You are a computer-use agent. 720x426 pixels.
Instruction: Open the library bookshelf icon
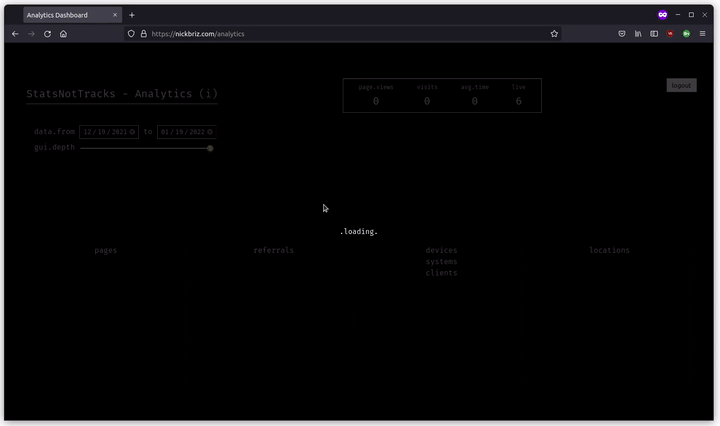(x=638, y=34)
